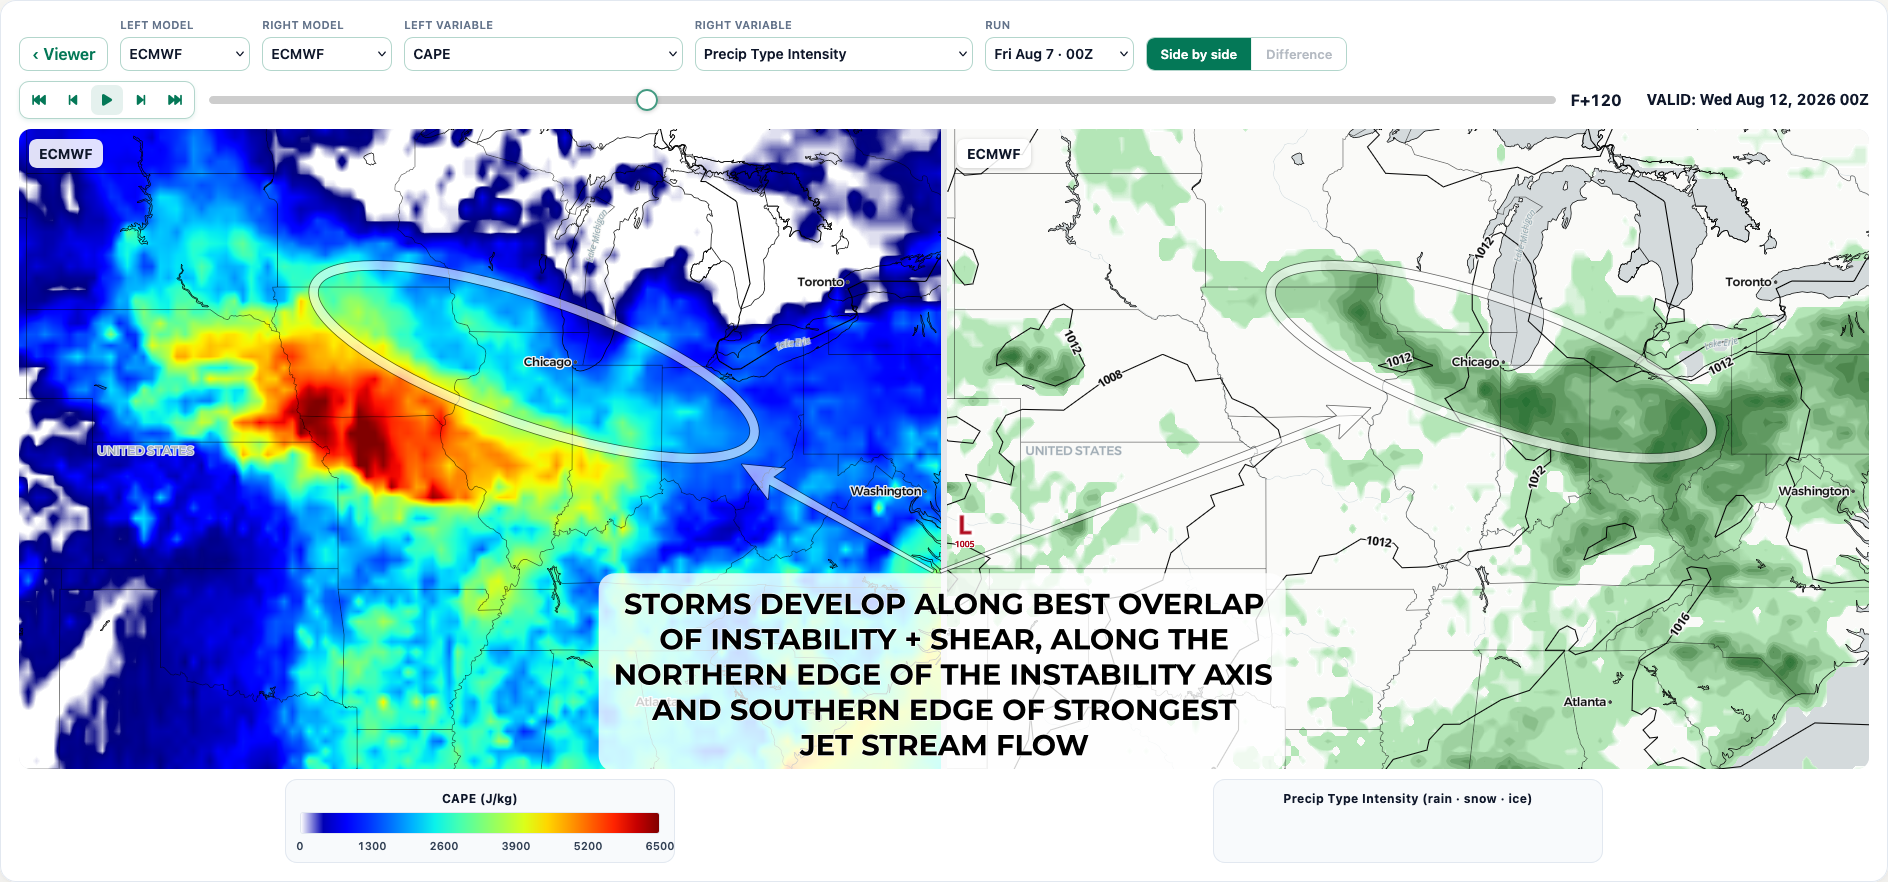This screenshot has width=1888, height=882.
Task: Open the Right Model dropdown
Action: pos(327,54)
